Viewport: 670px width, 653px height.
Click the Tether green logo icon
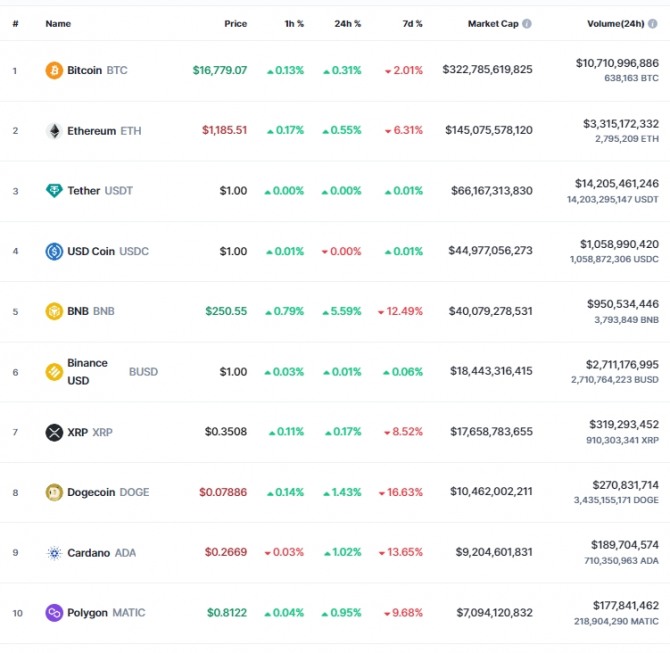point(54,191)
